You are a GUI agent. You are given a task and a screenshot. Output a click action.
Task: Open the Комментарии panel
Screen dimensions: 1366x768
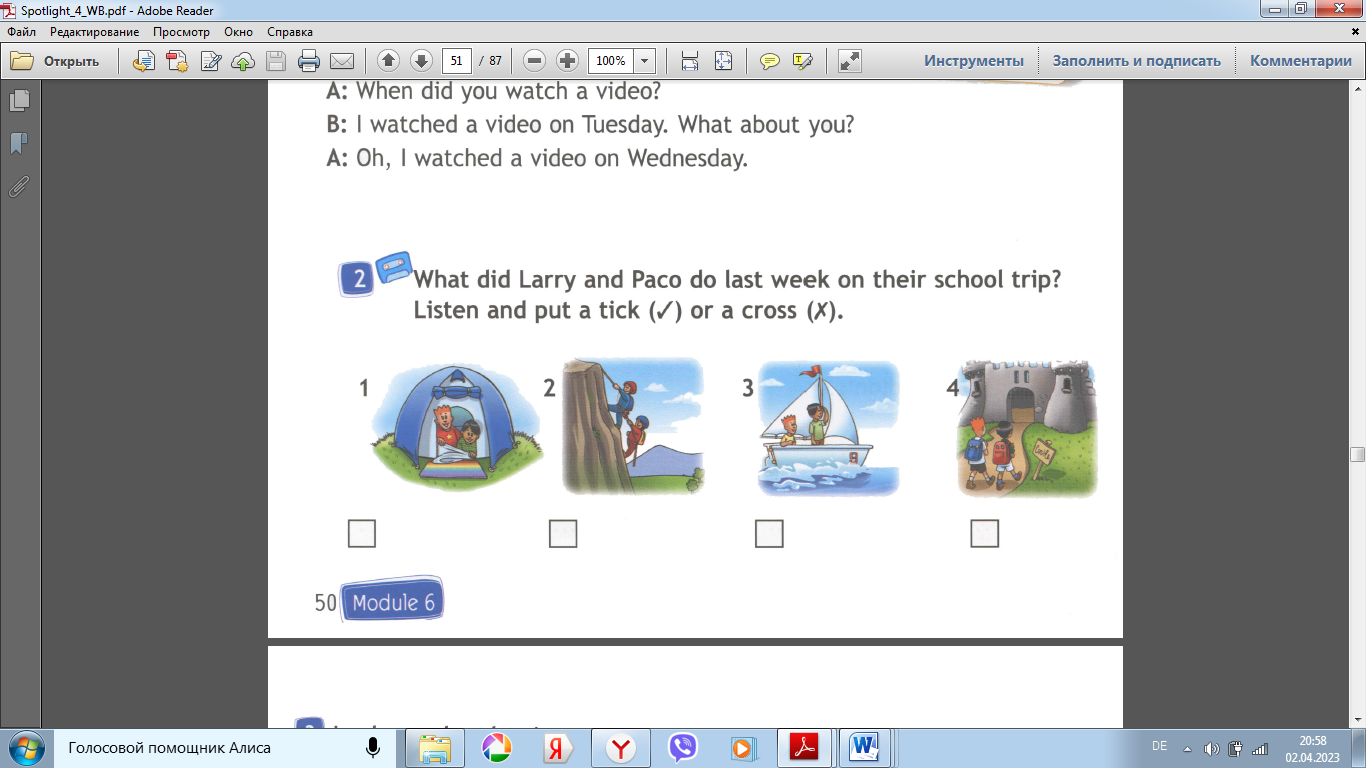click(x=1301, y=61)
